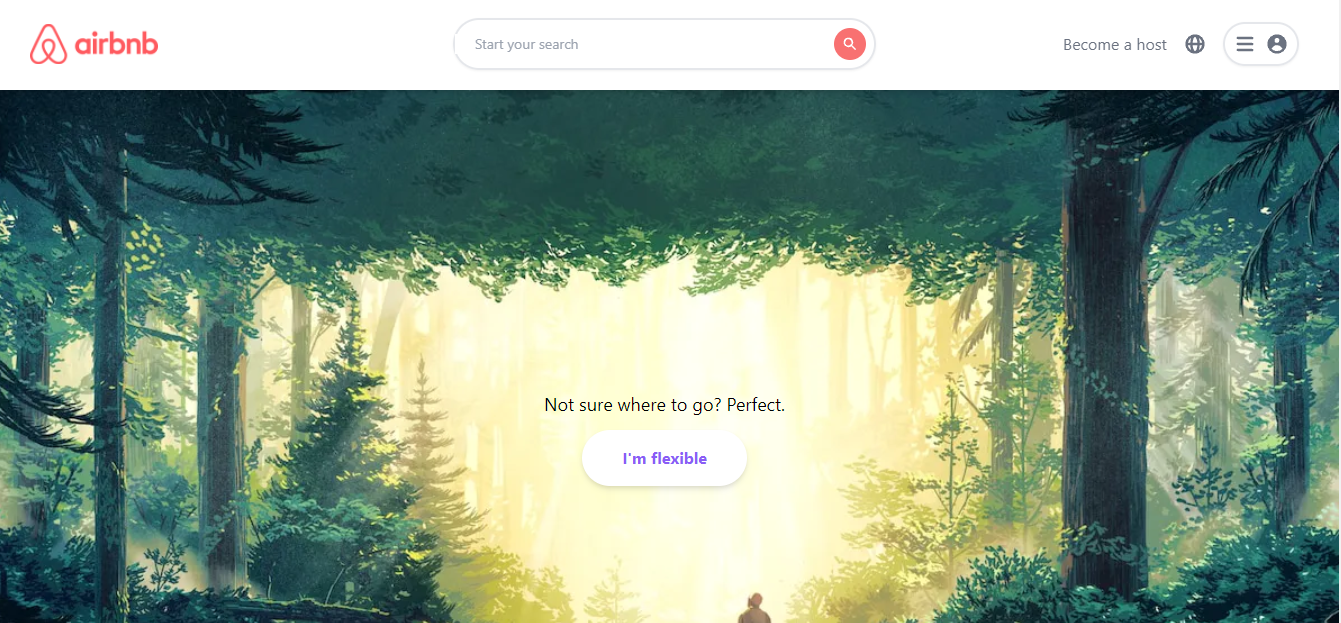
Task: Click the user profile avatar icon
Action: (1276, 44)
